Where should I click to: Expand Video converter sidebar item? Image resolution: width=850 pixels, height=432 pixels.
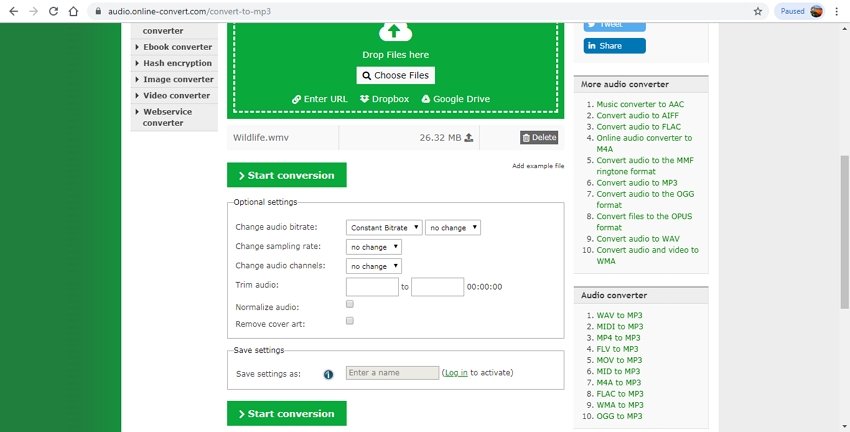tap(174, 95)
